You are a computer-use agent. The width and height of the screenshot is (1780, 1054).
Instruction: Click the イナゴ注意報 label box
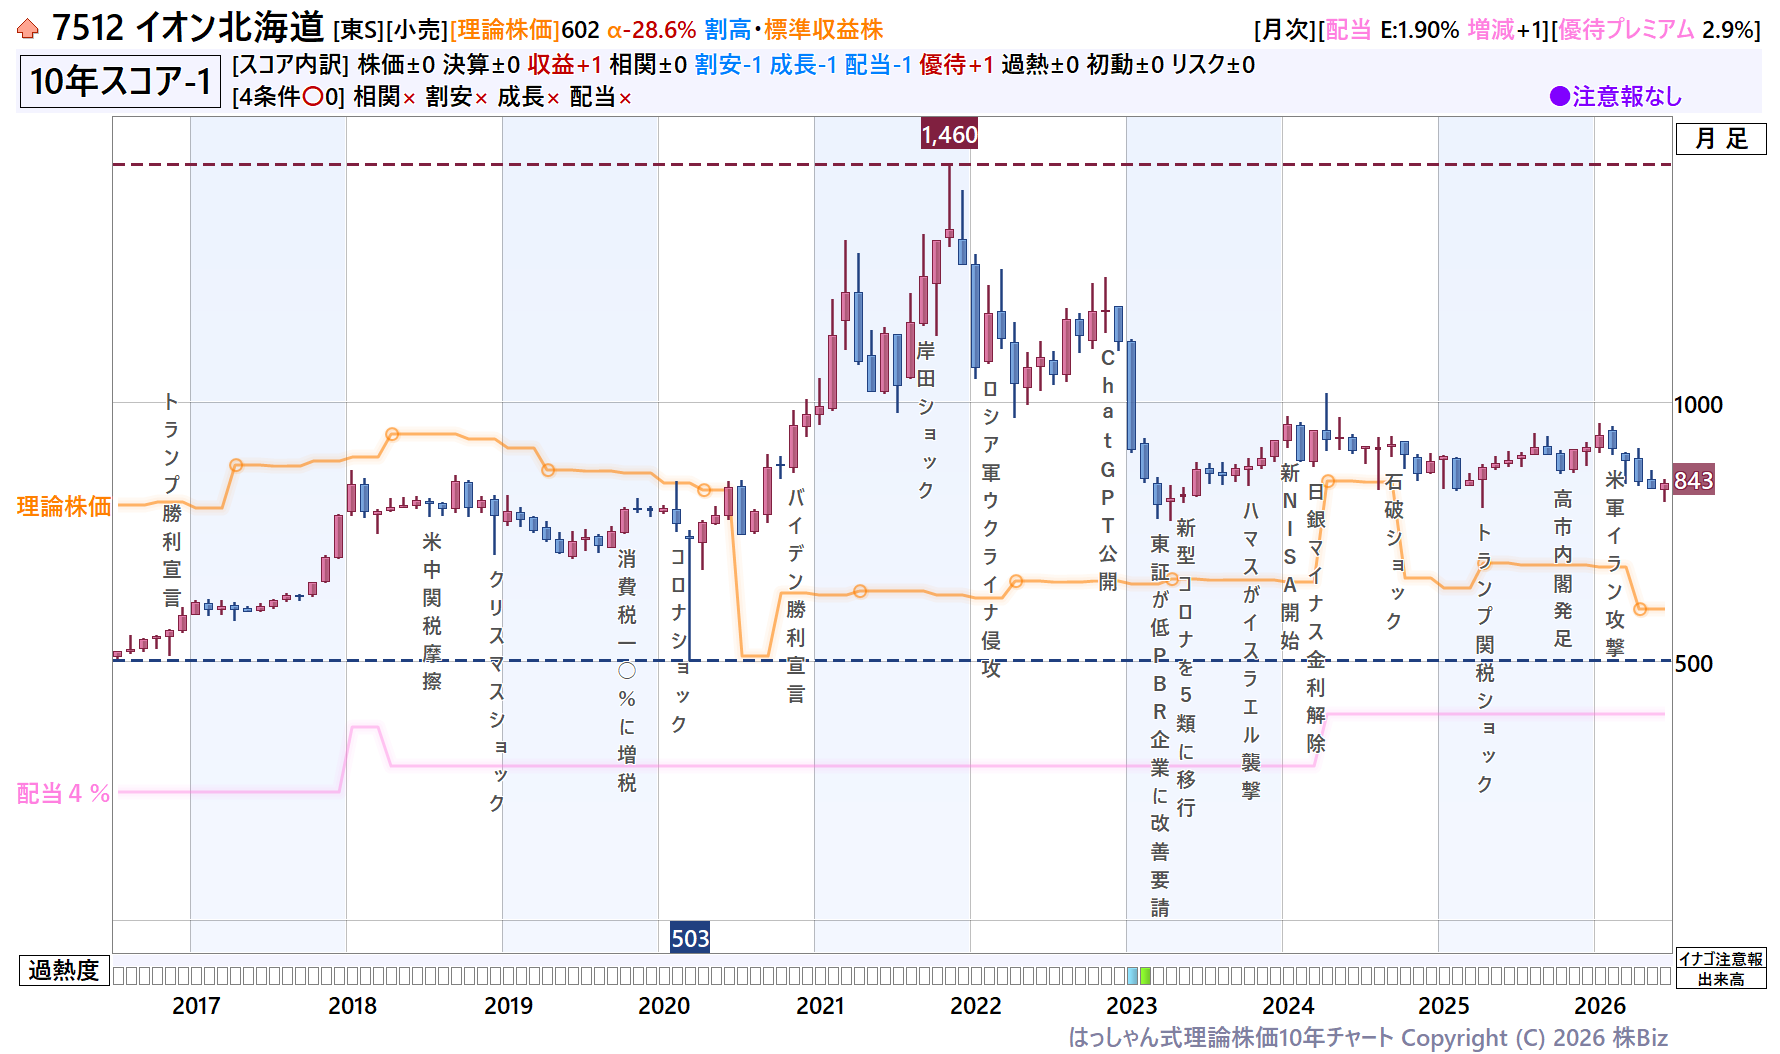[1721, 959]
